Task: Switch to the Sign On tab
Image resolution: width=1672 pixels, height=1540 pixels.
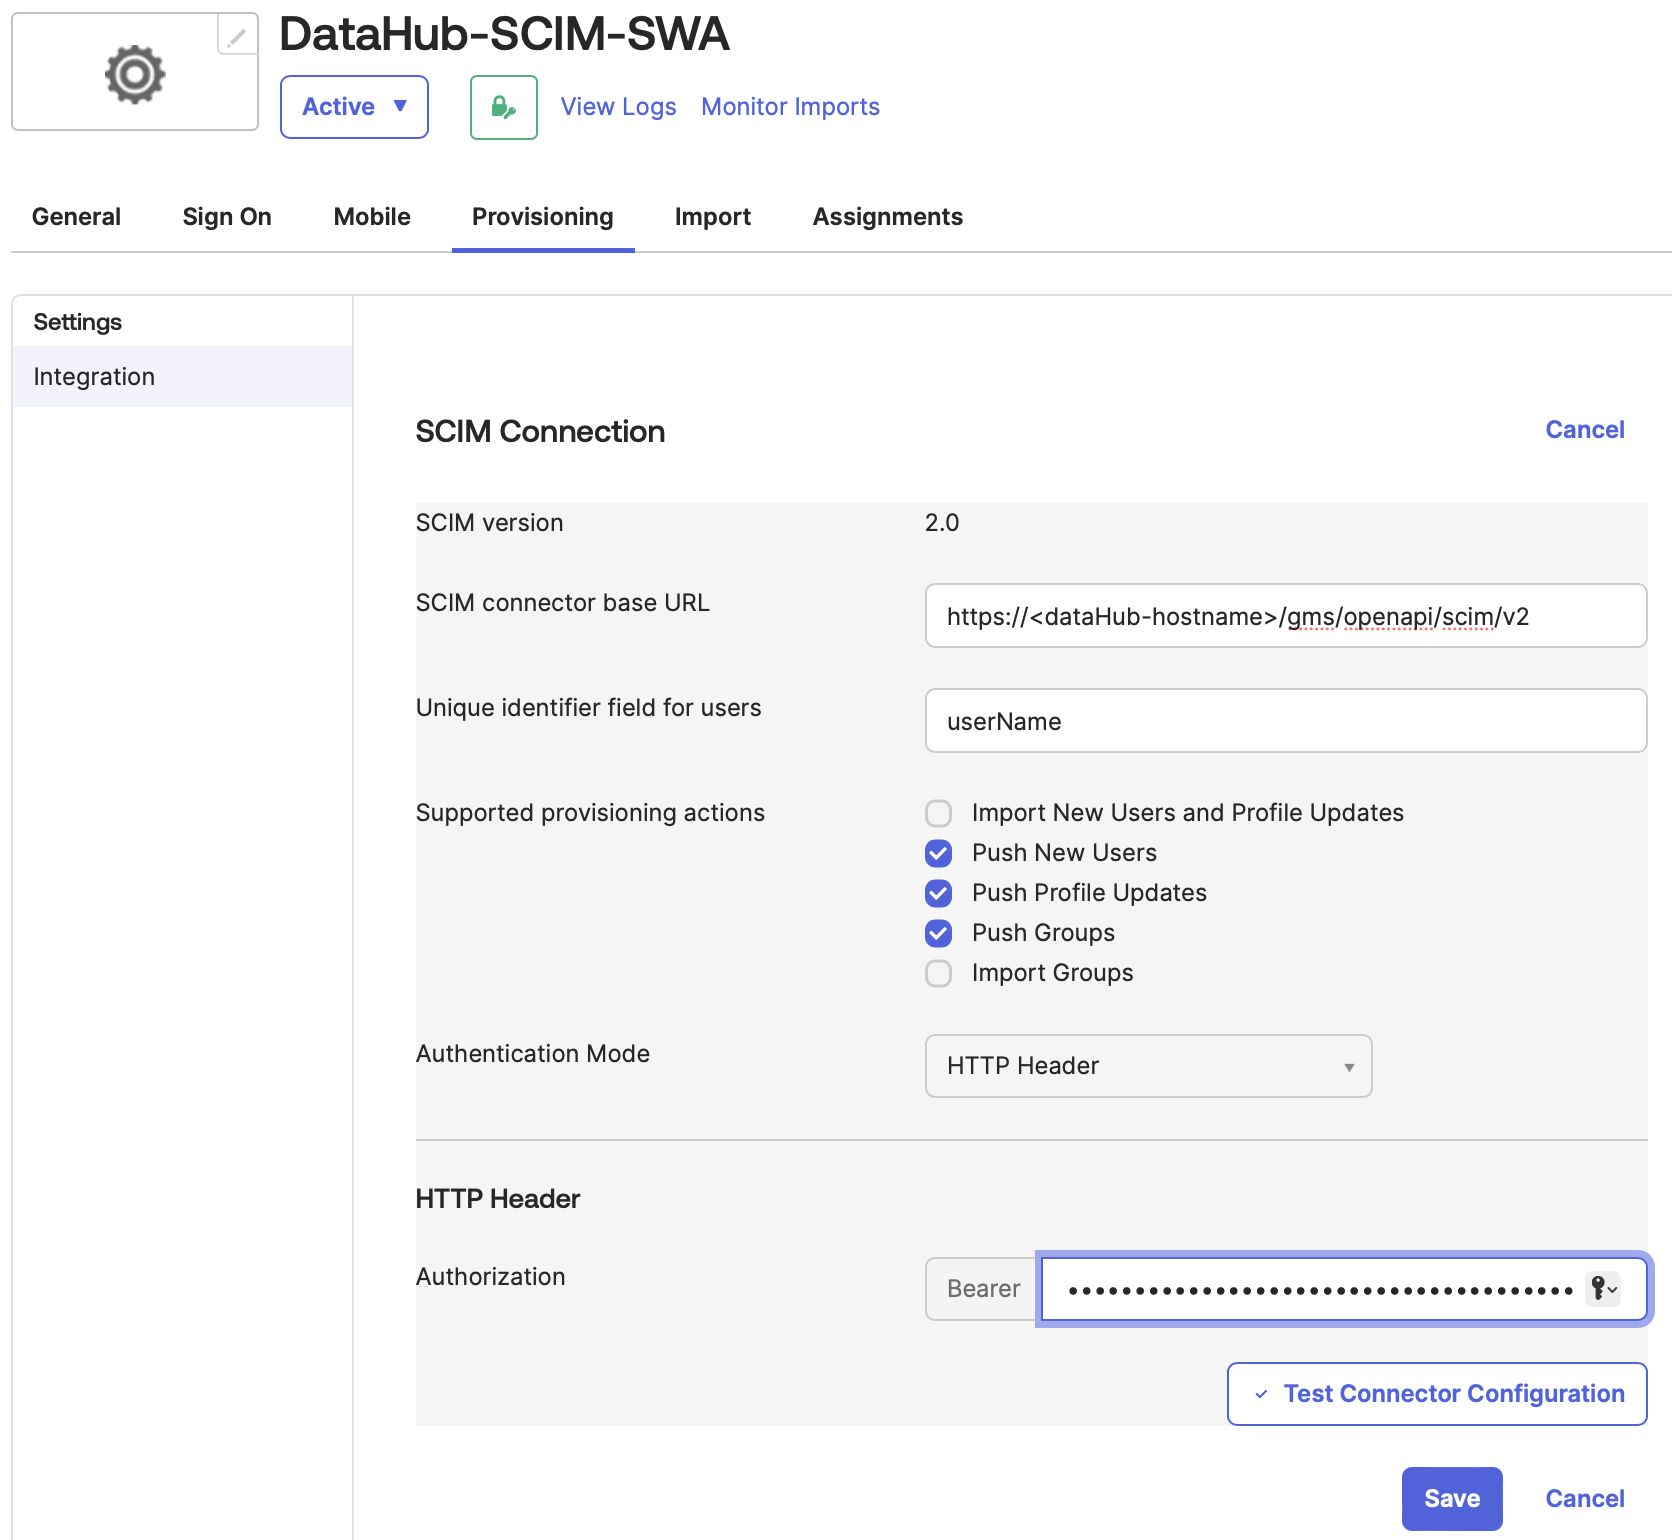Action: tap(227, 217)
